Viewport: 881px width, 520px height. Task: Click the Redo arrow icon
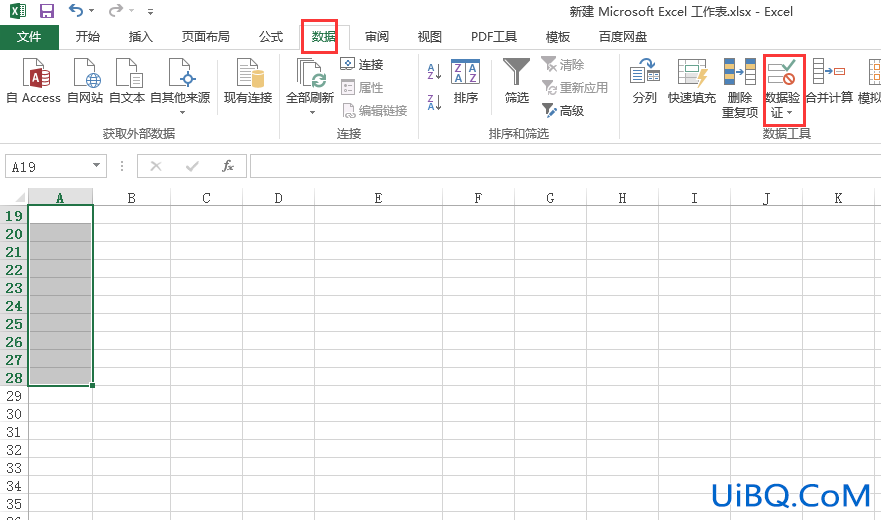coord(115,10)
